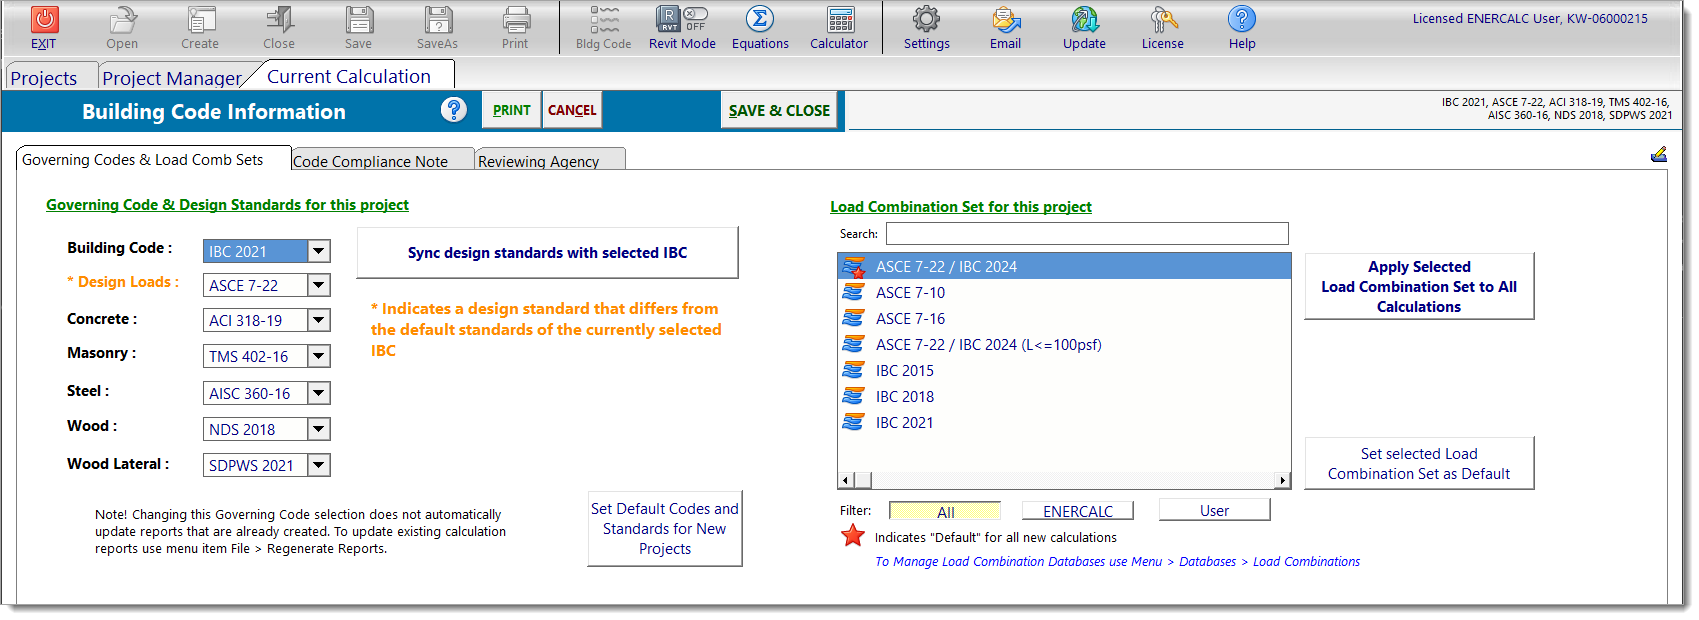The width and height of the screenshot is (1699, 620).
Task: Click the IBC 2015 row icon
Action: (x=853, y=371)
